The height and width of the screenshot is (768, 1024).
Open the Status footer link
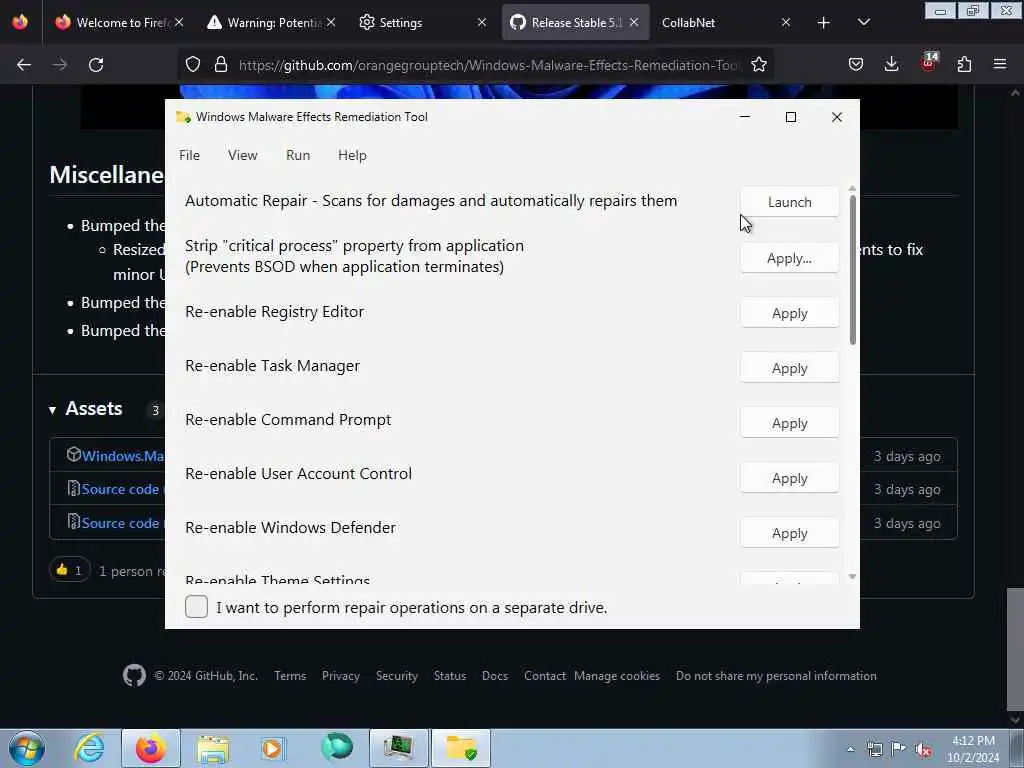(x=450, y=676)
